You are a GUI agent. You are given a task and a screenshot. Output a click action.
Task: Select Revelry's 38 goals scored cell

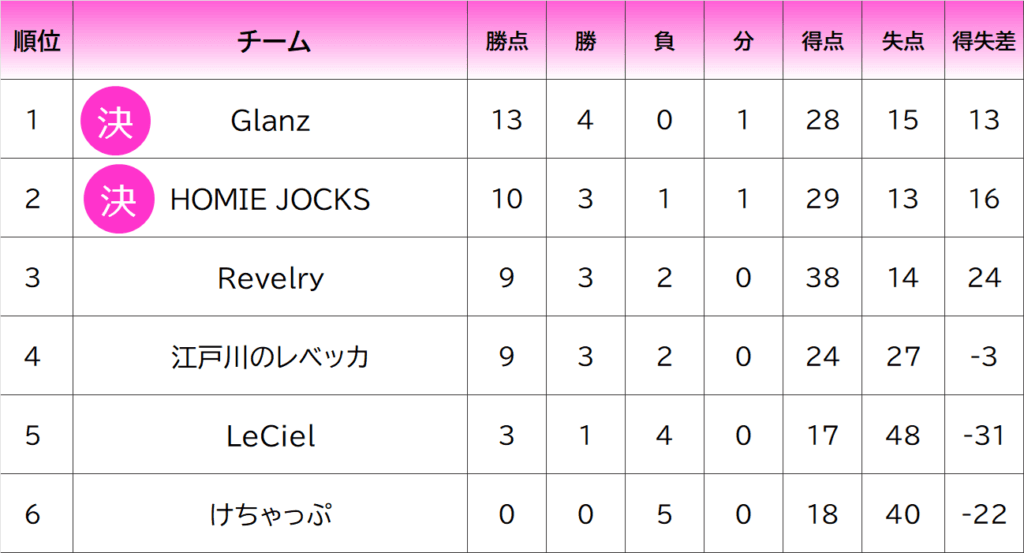[822, 277]
